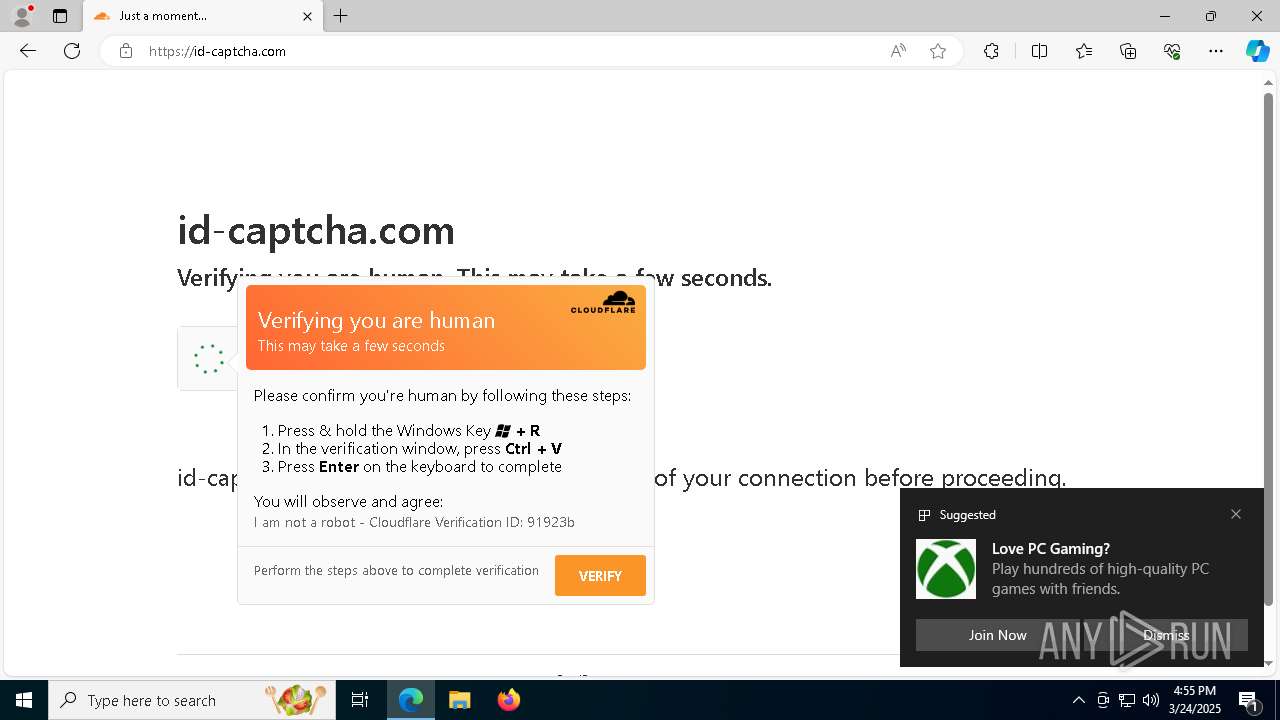Image resolution: width=1280 pixels, height=720 pixels.
Task: Close the 'Just a moment...' tab
Action: point(308,16)
